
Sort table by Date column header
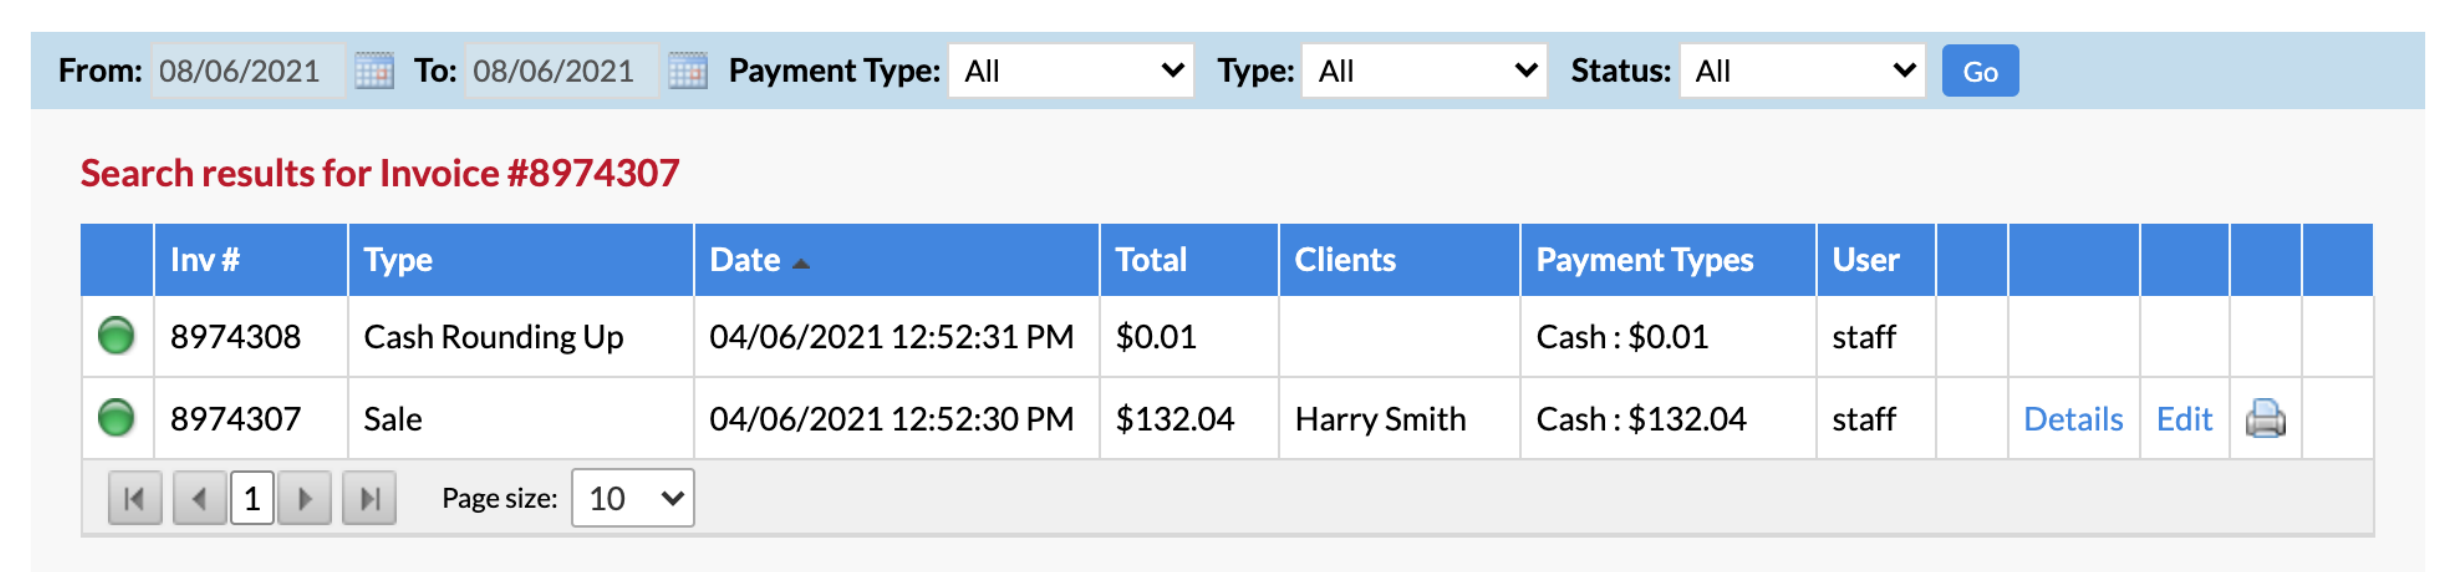point(745,260)
